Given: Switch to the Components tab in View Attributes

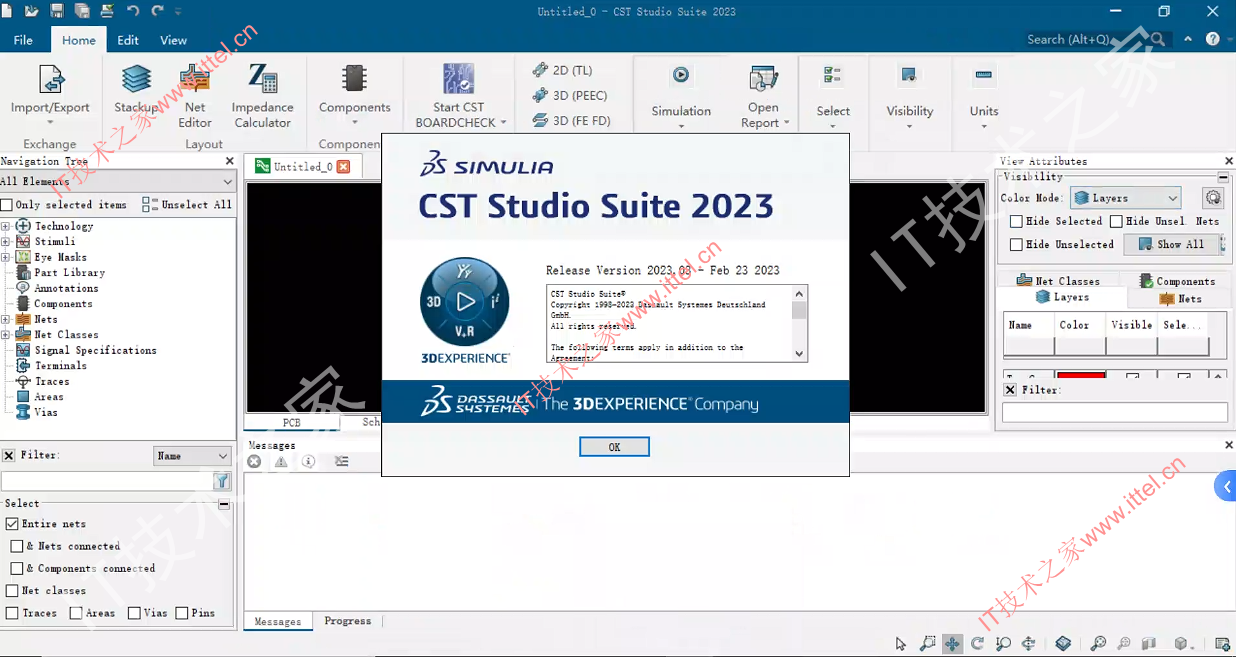Looking at the screenshot, I should pos(1176,281).
